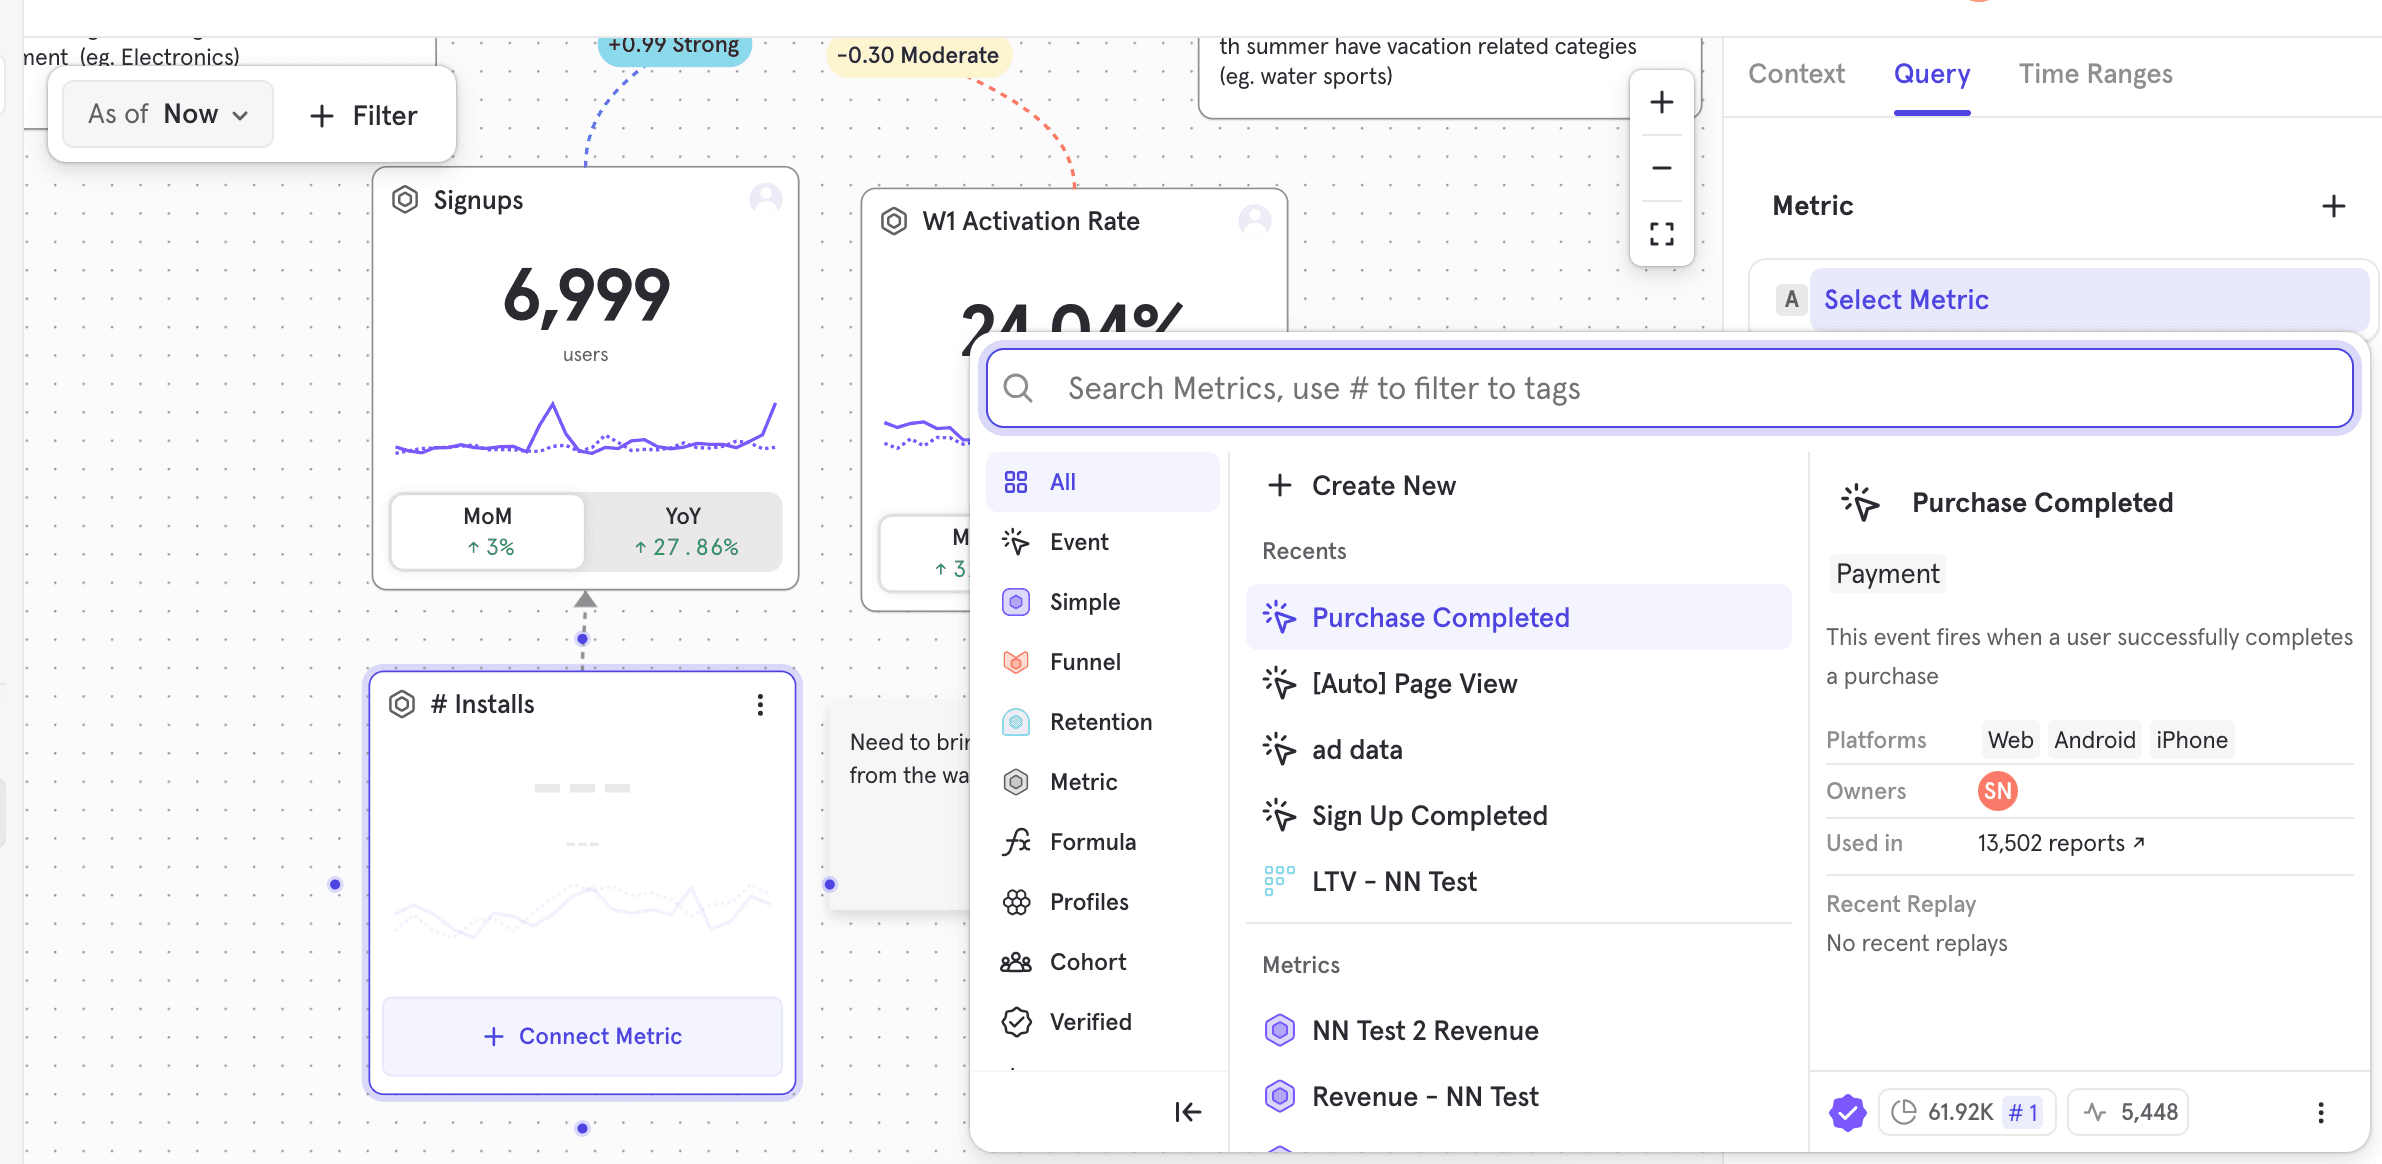Image resolution: width=2382 pixels, height=1164 pixels.
Task: Switch to the Context tab
Action: [1796, 74]
